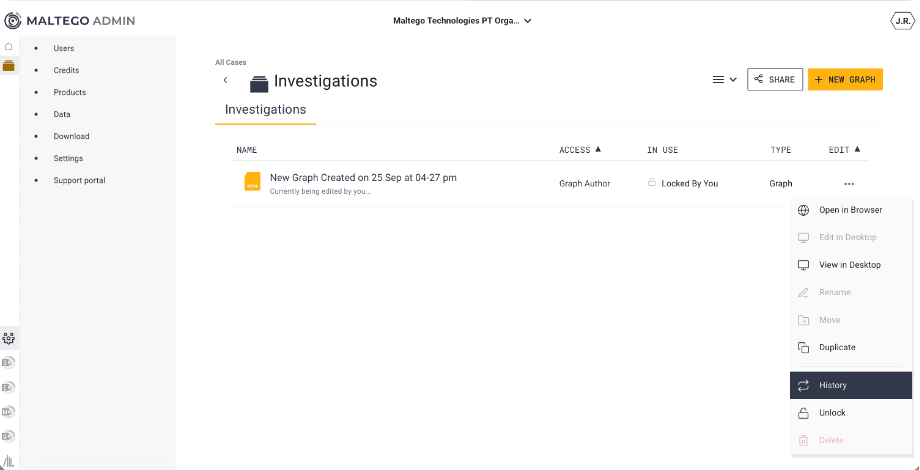This screenshot has width=920, height=470.
Task: Click the 'Locked By You' status text
Action: pyautogui.click(x=689, y=184)
